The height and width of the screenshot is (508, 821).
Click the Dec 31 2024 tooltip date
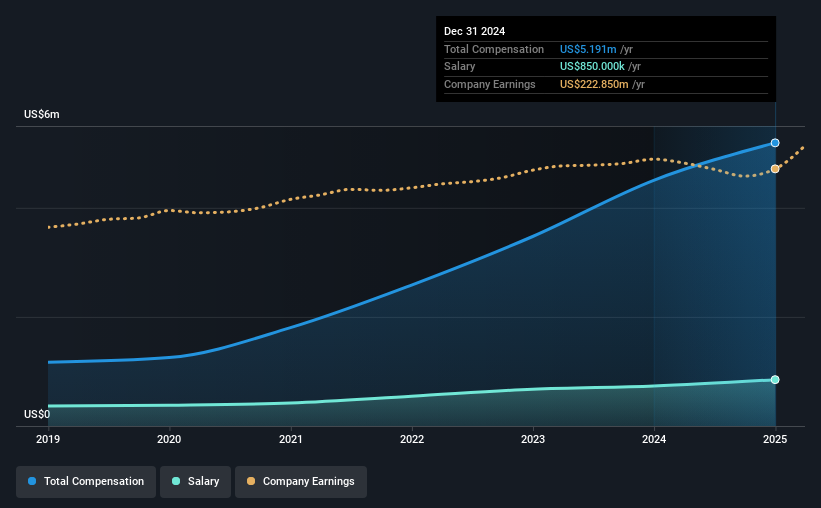474,31
